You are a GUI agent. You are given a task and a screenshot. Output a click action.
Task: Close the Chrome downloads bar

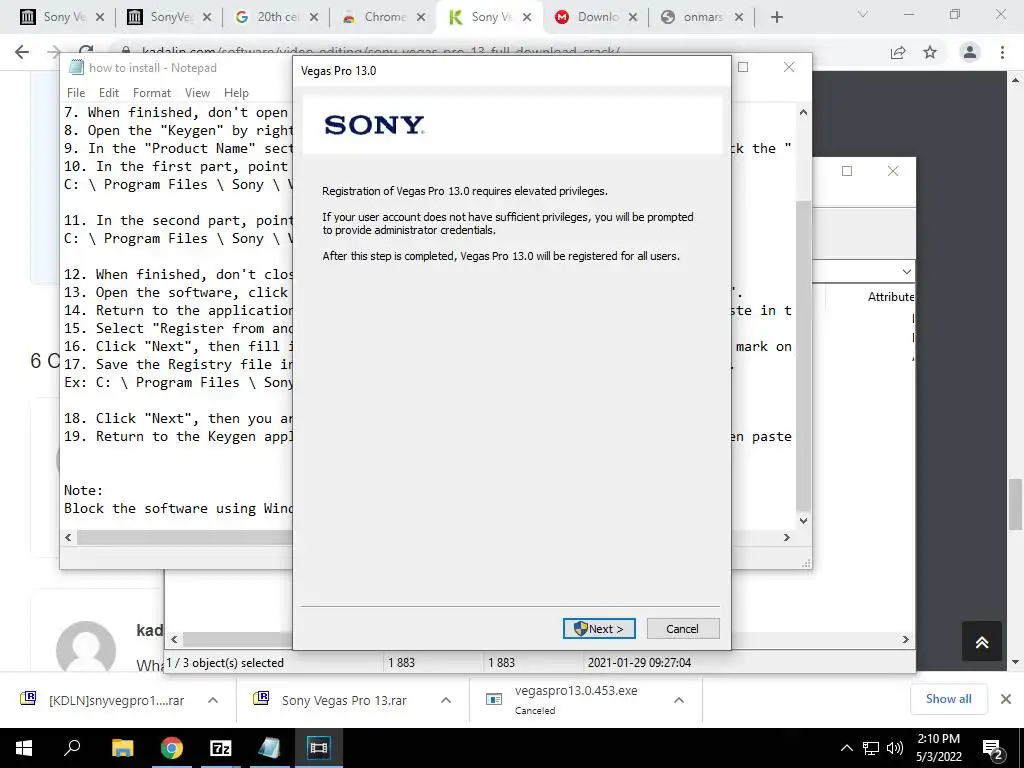click(1006, 699)
